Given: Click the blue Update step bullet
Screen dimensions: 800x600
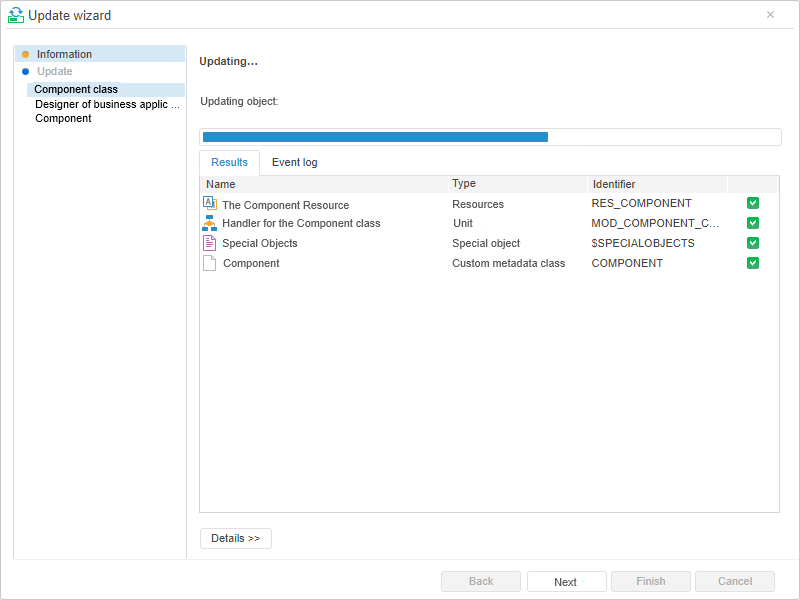Looking at the screenshot, I should [x=26, y=71].
